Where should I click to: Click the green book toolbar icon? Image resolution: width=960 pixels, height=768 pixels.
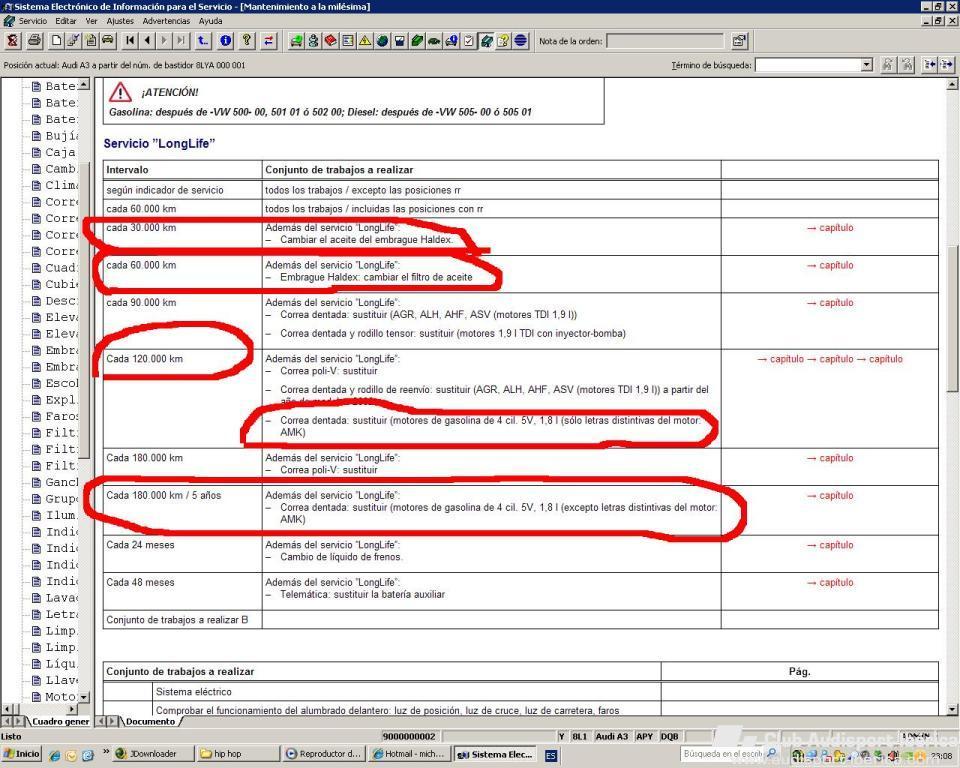tap(417, 41)
